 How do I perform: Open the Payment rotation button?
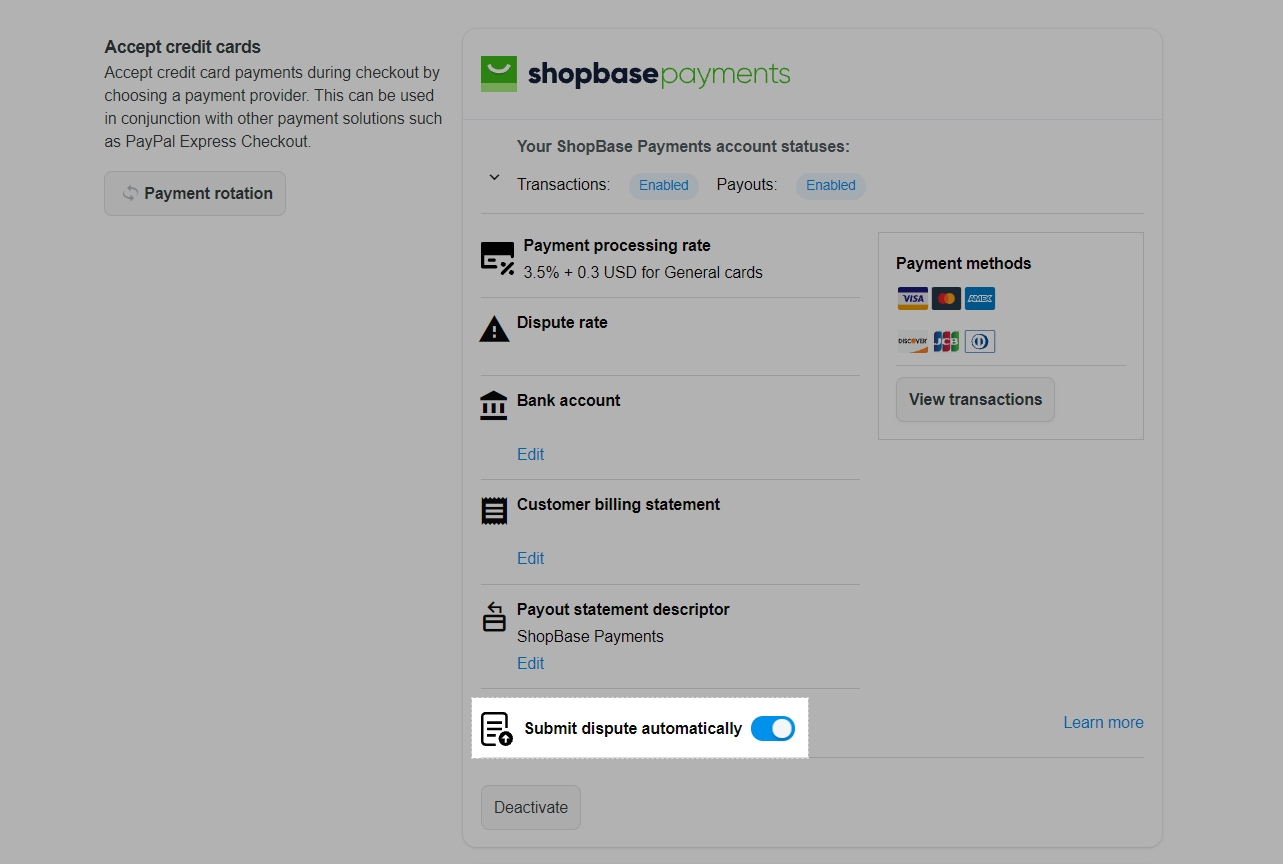195,193
